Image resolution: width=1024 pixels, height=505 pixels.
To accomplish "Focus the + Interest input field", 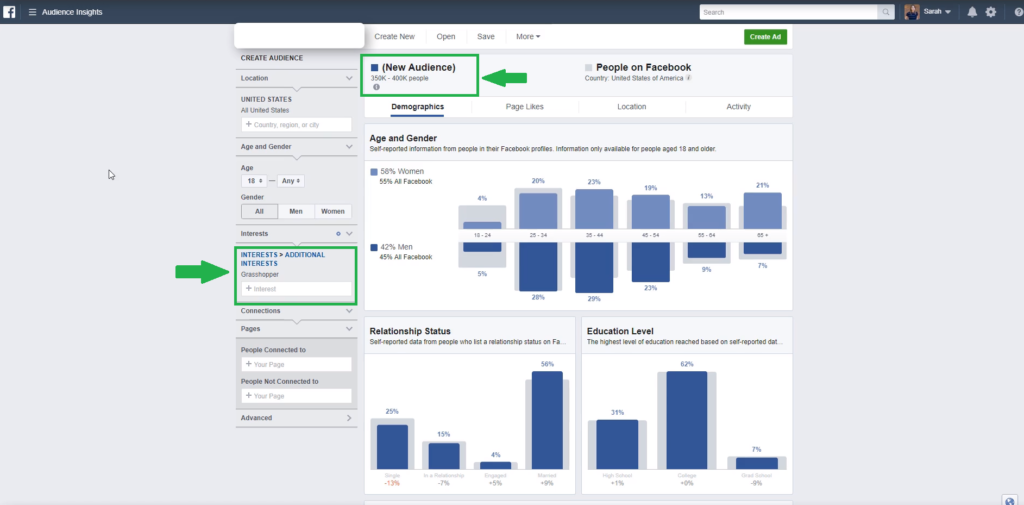I will [296, 289].
